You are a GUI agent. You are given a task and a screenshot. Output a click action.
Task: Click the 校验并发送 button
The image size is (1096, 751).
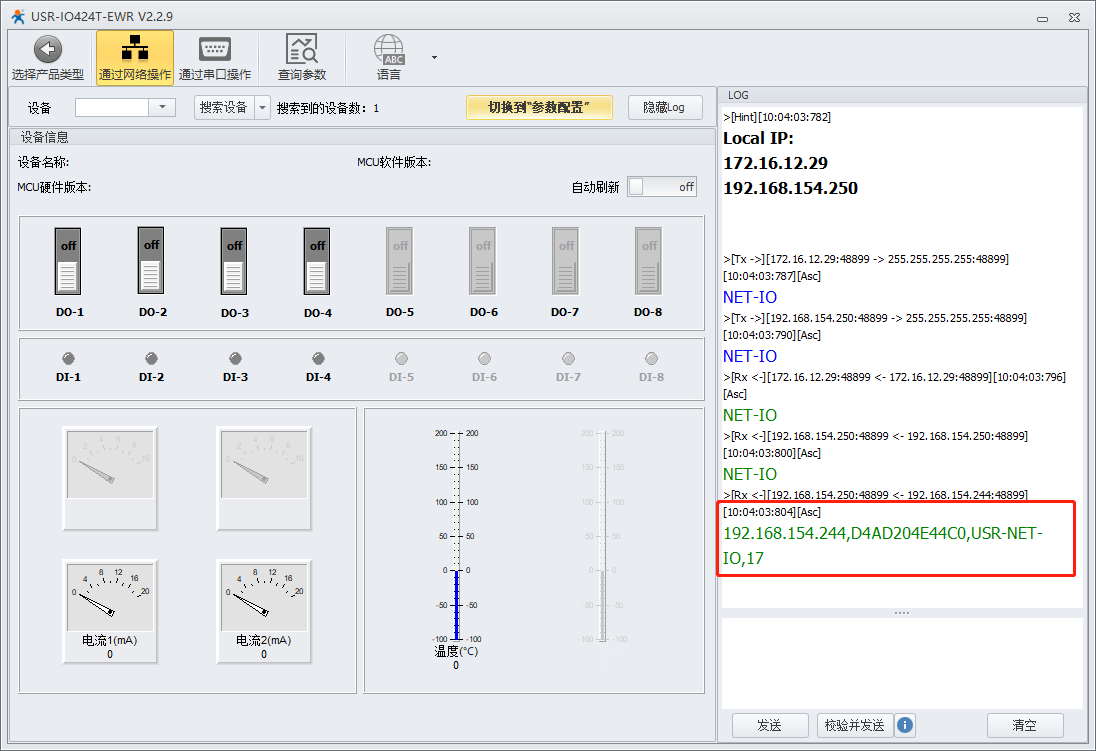pos(855,725)
